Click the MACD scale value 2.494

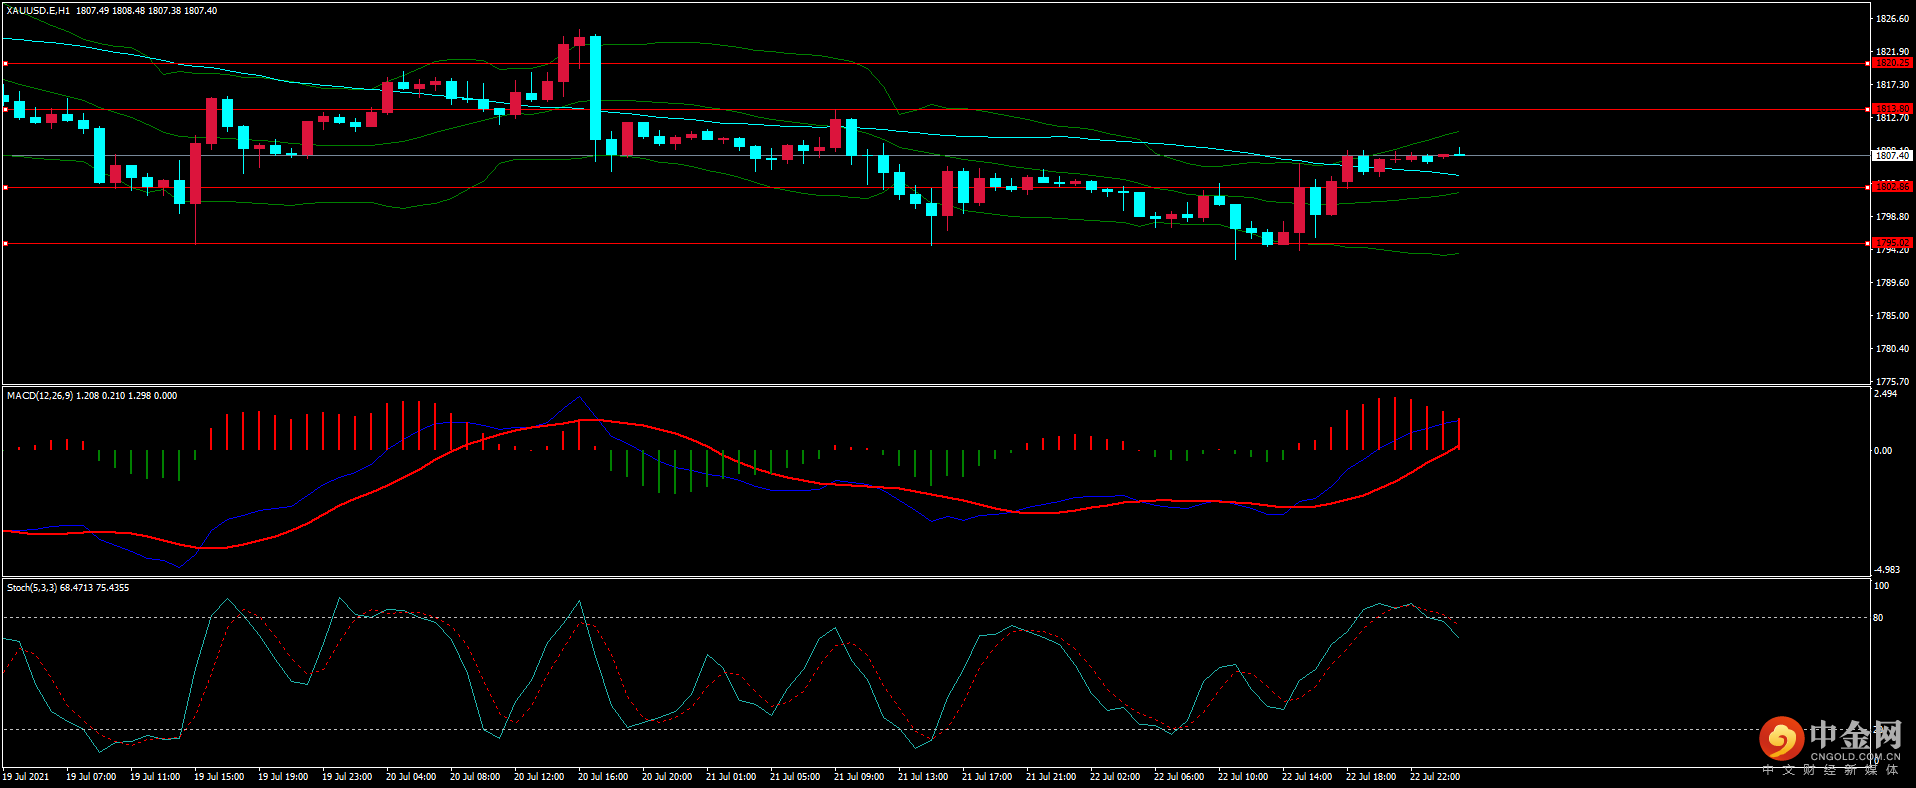[x=1885, y=394]
